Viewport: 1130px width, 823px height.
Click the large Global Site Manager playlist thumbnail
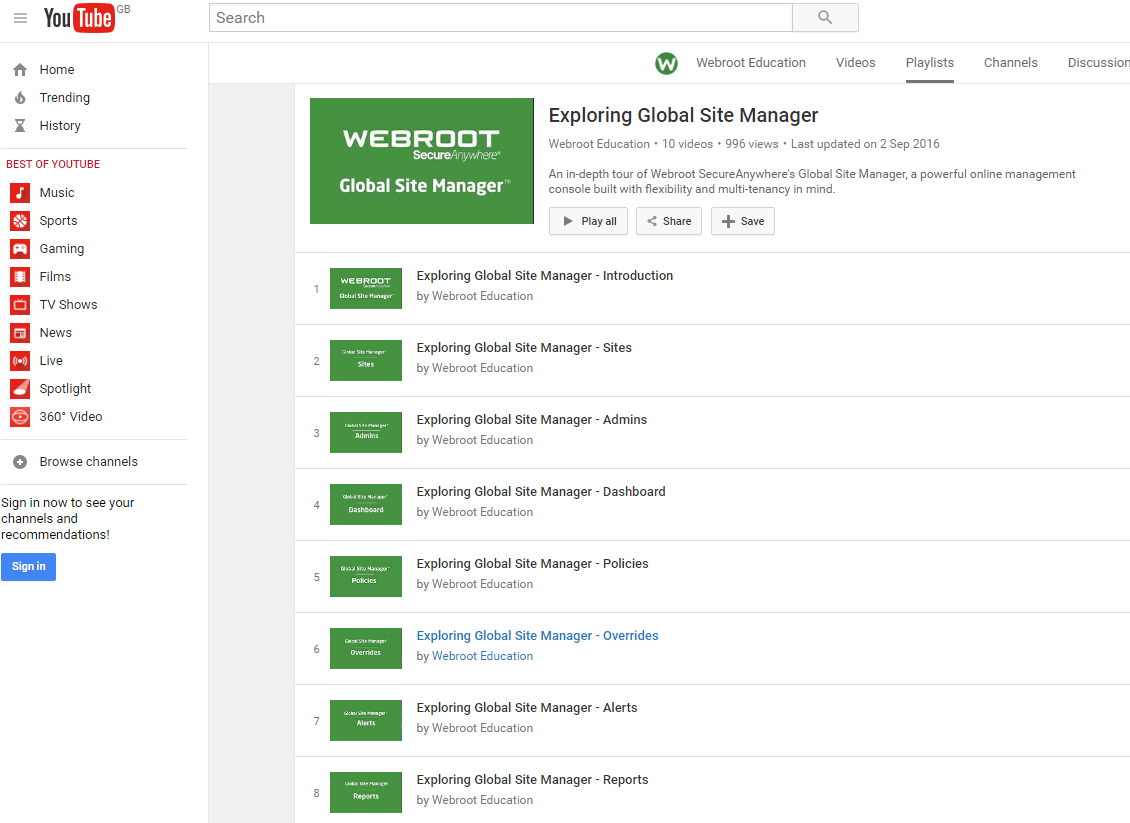click(x=422, y=161)
